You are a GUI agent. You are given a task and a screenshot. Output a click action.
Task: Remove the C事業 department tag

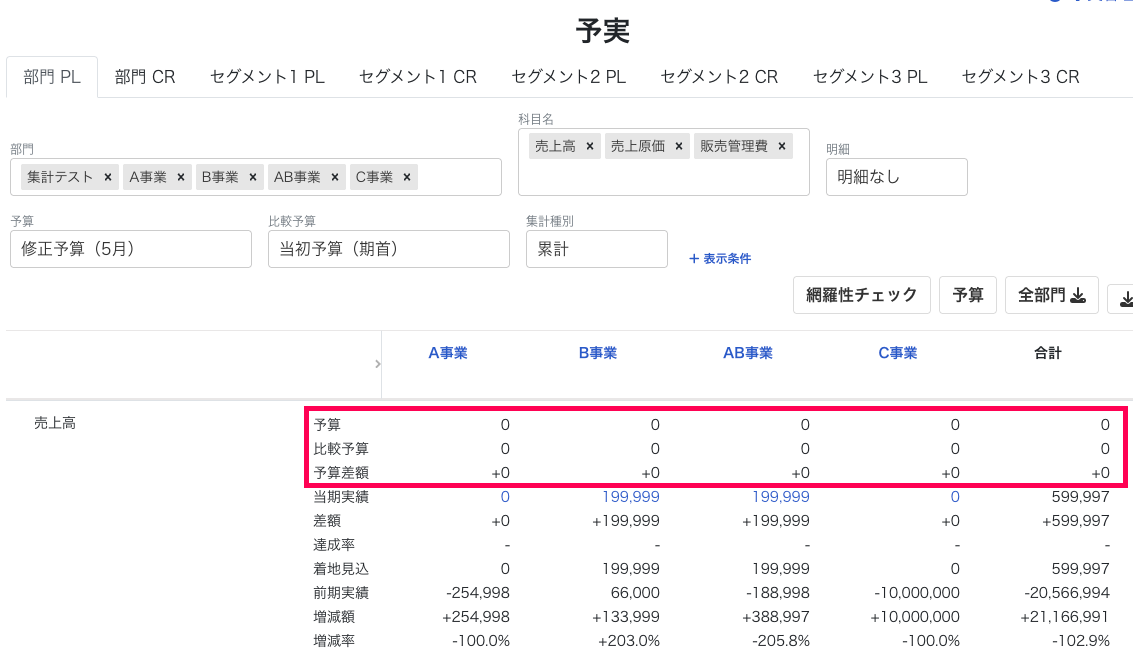point(407,177)
